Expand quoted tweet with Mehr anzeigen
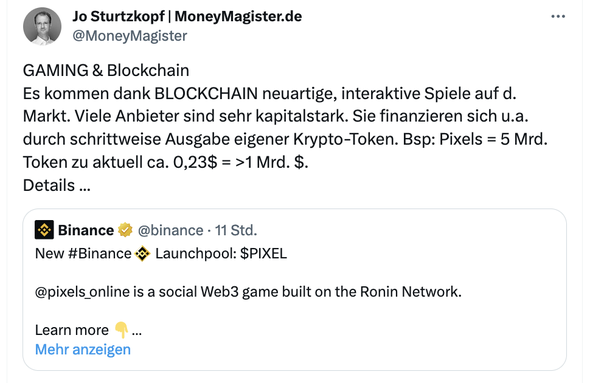The height and width of the screenshot is (383, 590). pos(83,350)
